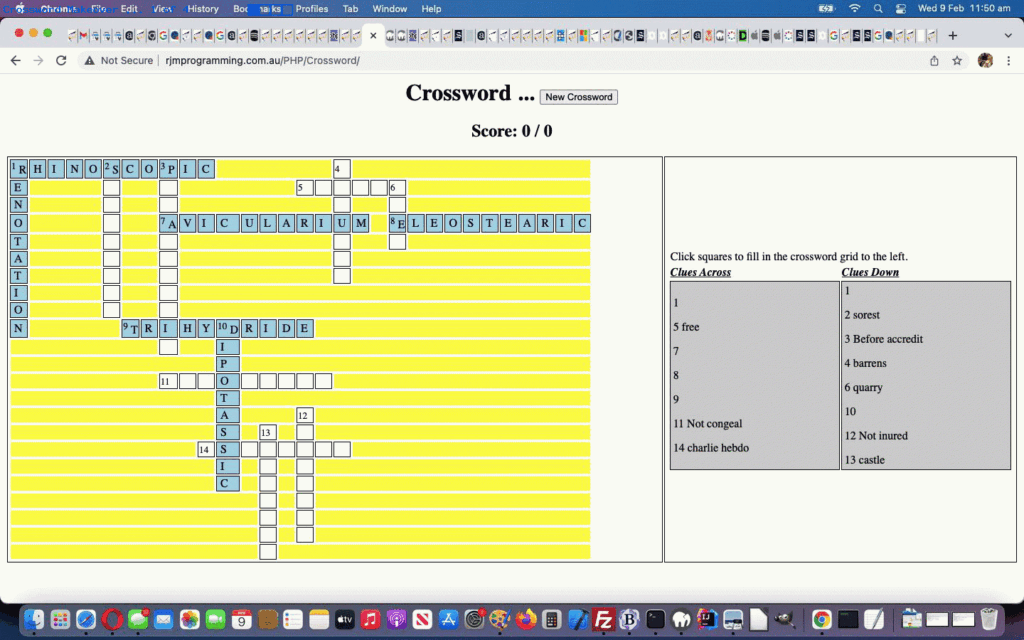Bookmark this page with the star icon
The image size is (1024, 640).
tap(957, 60)
